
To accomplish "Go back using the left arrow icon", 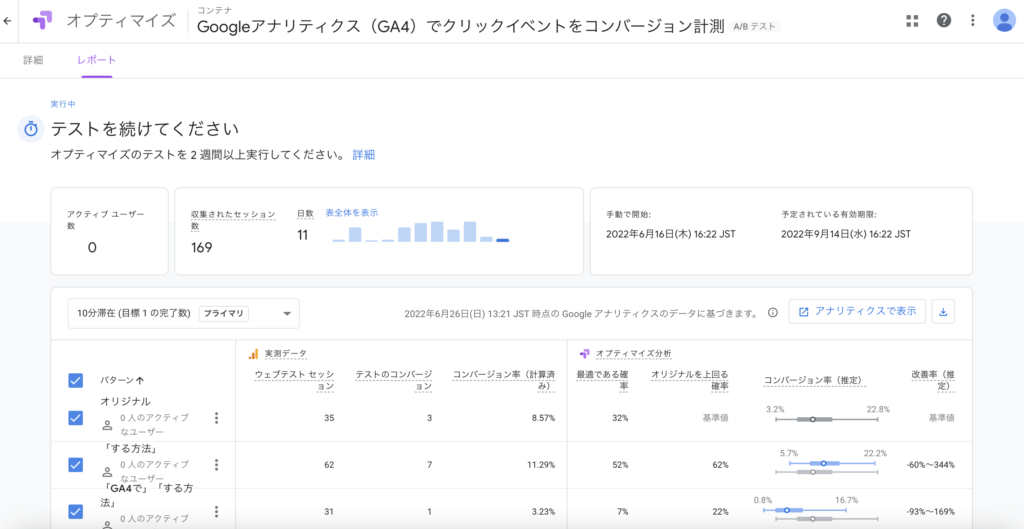I will (x=7, y=21).
